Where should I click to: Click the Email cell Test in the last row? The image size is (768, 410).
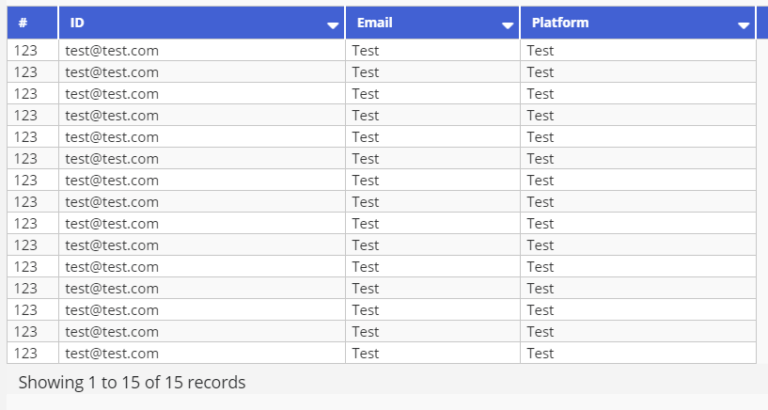[365, 353]
